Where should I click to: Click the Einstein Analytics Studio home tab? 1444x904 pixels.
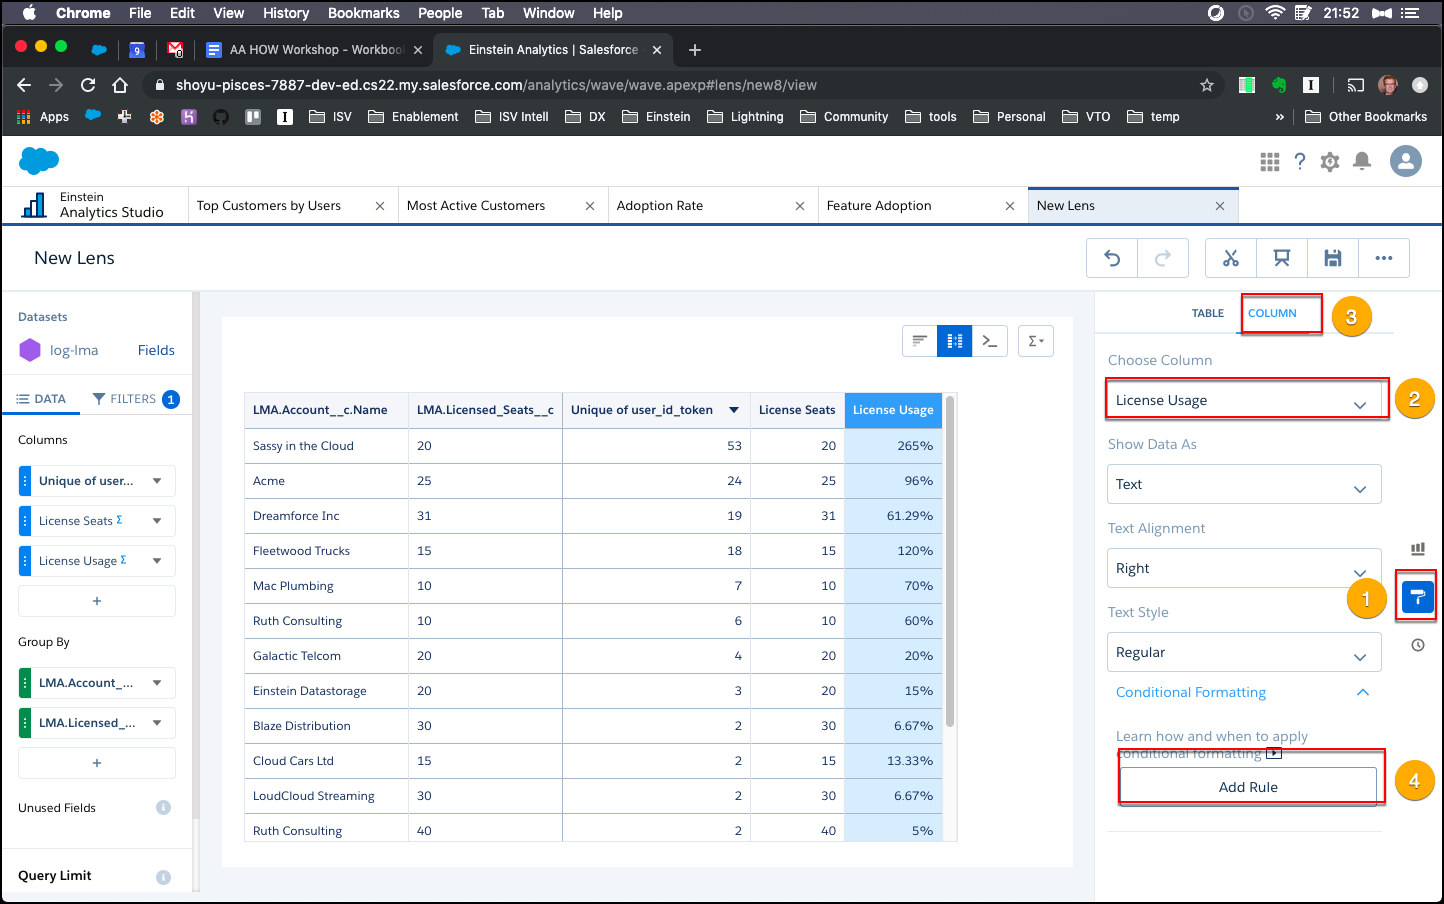[x=95, y=205]
